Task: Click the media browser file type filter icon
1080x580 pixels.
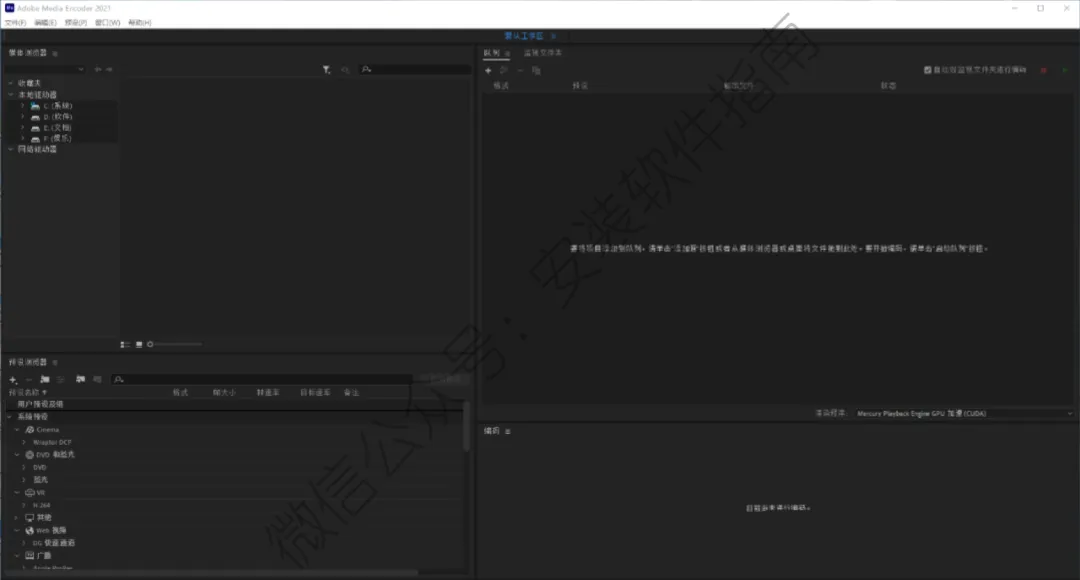Action: click(326, 70)
